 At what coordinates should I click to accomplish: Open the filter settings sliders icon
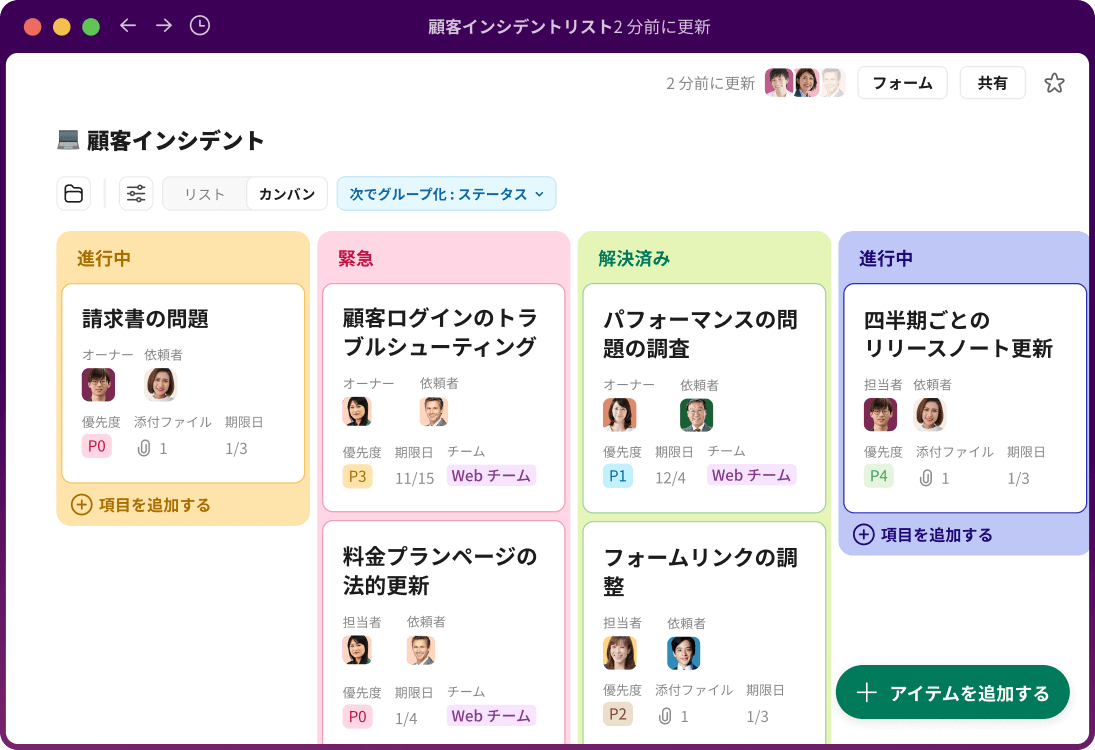[136, 193]
